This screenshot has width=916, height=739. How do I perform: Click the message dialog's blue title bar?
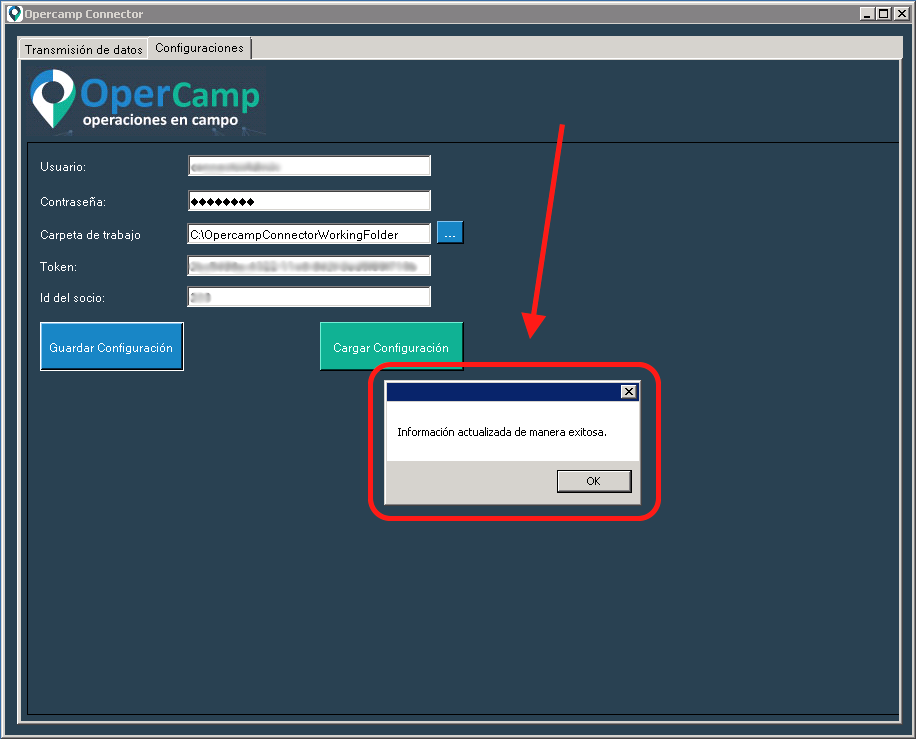click(500, 392)
